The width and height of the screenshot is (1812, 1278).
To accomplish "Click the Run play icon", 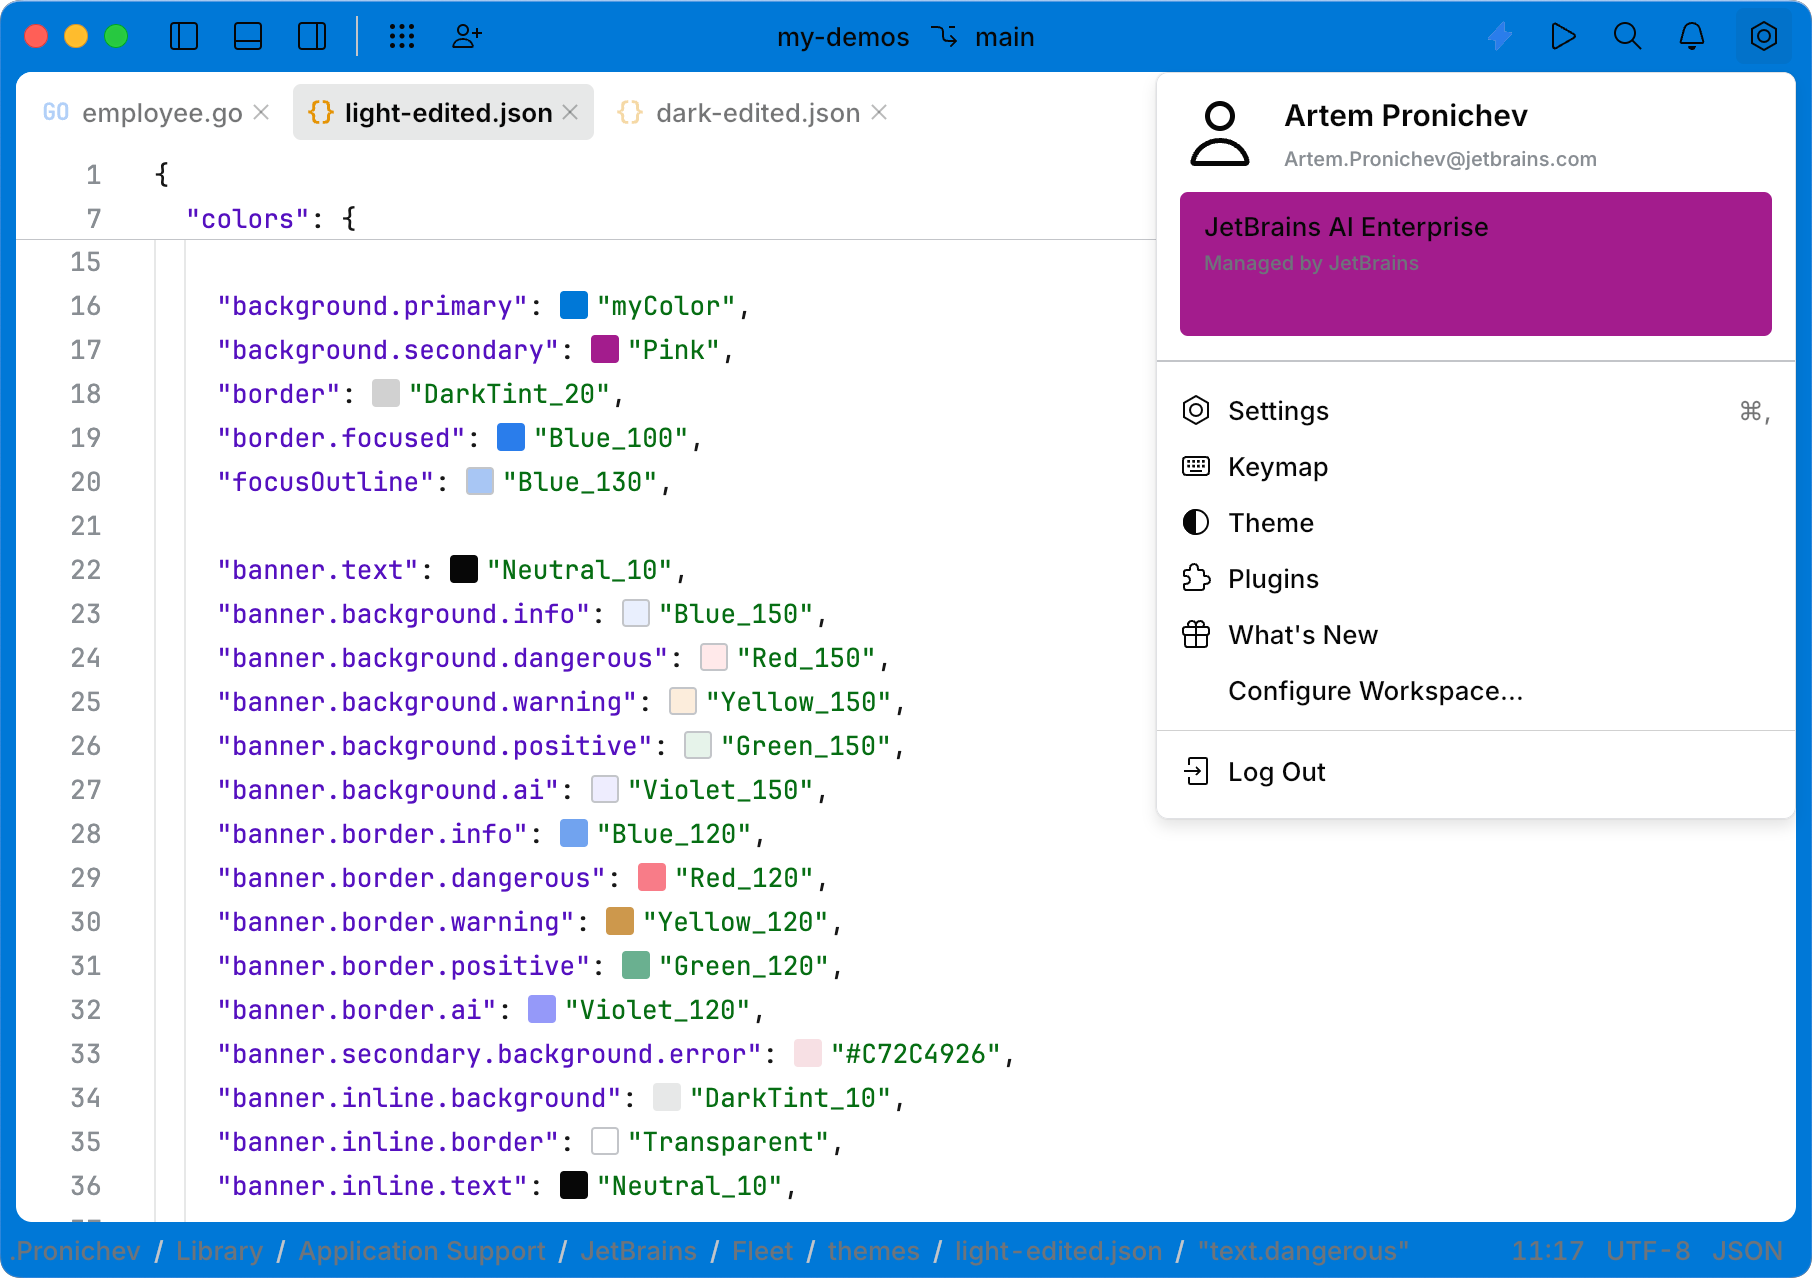I will point(1563,37).
